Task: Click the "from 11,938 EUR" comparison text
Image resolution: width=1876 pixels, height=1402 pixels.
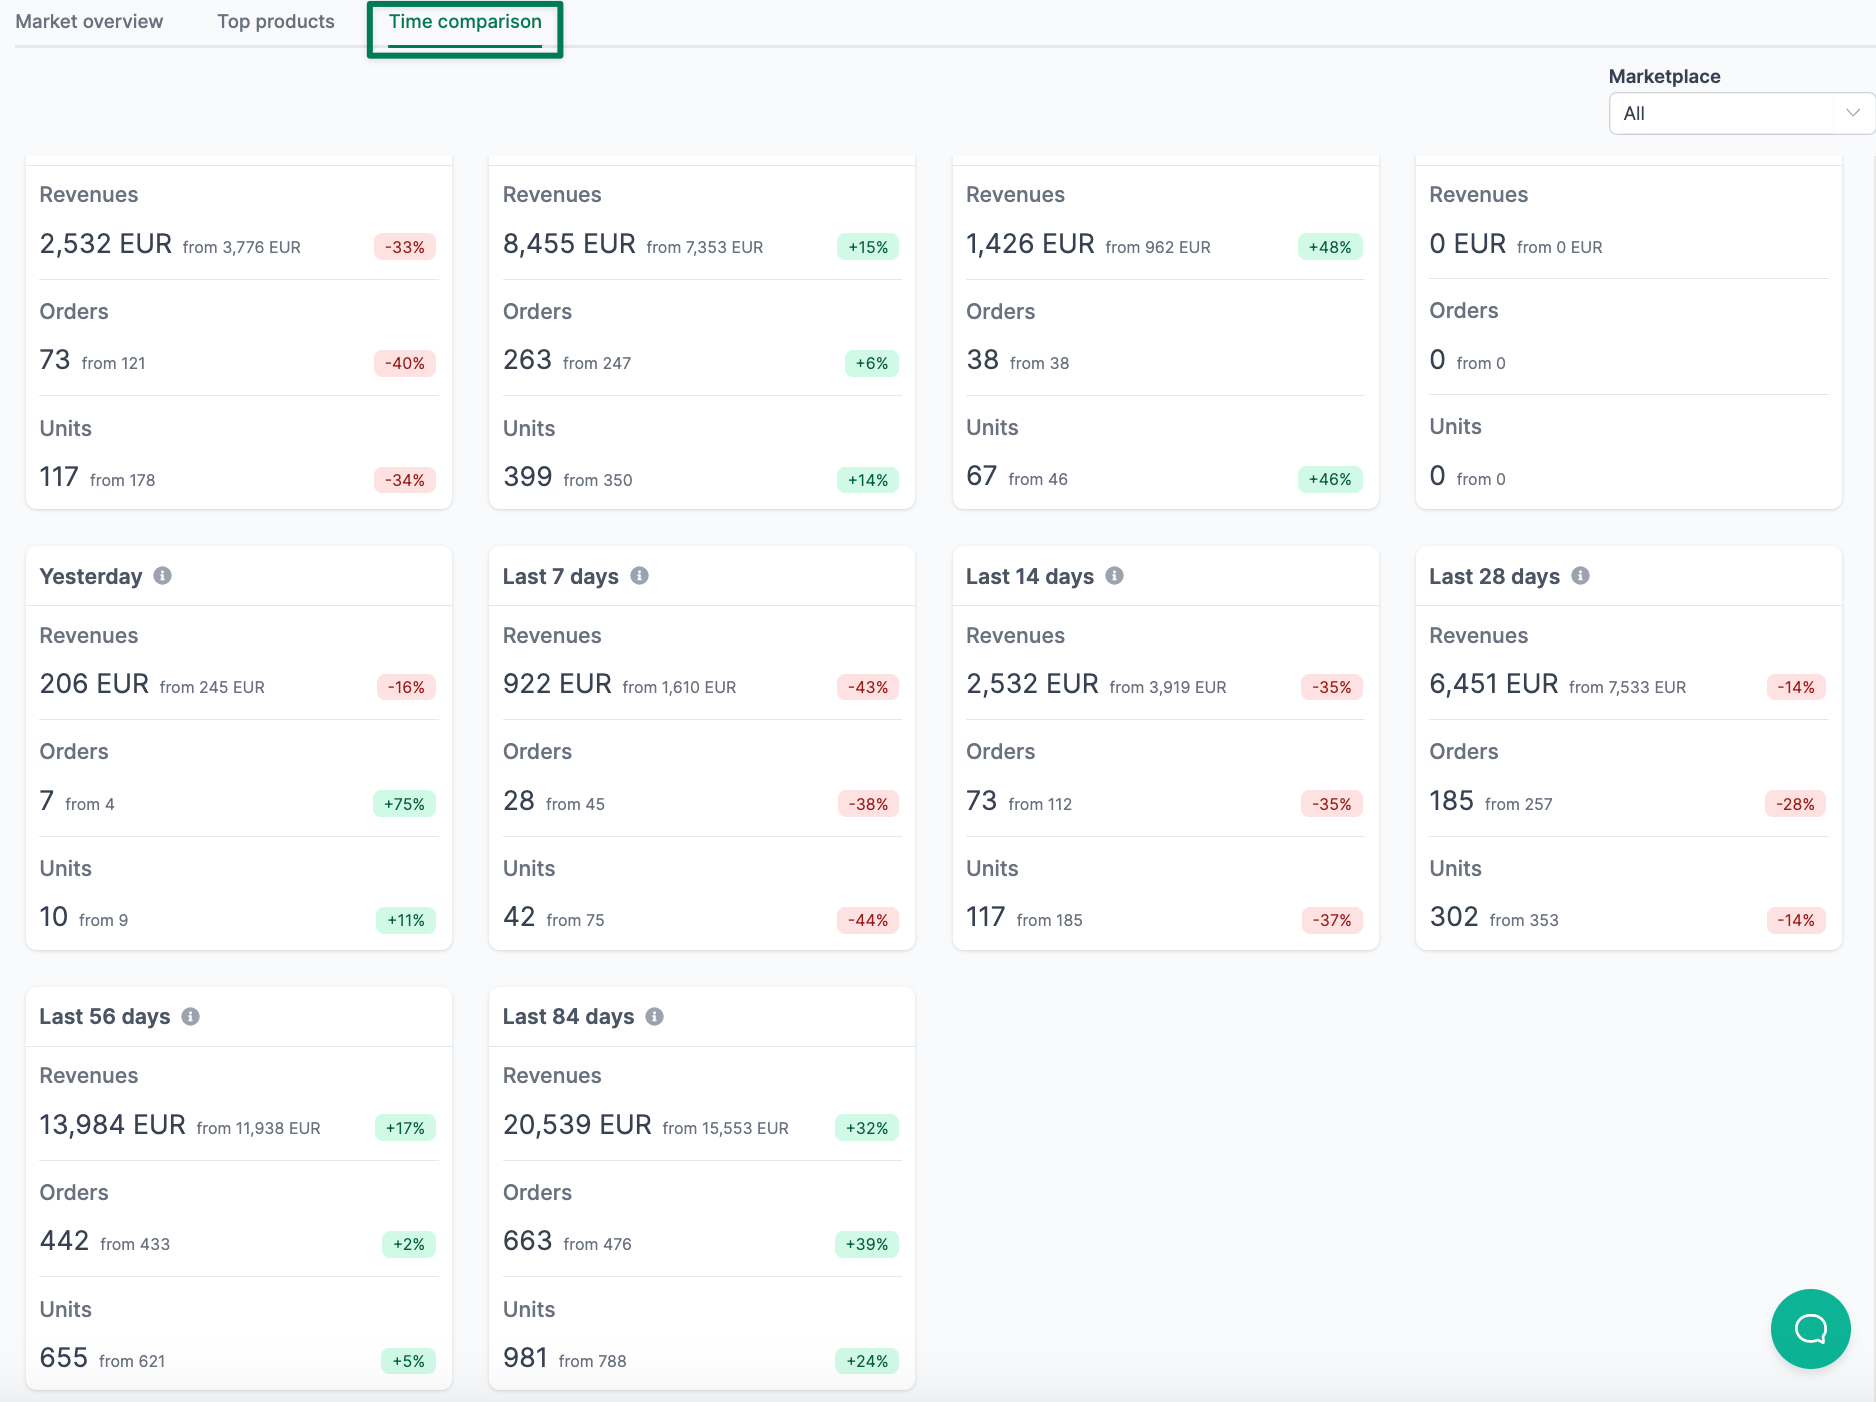Action: [x=258, y=1128]
